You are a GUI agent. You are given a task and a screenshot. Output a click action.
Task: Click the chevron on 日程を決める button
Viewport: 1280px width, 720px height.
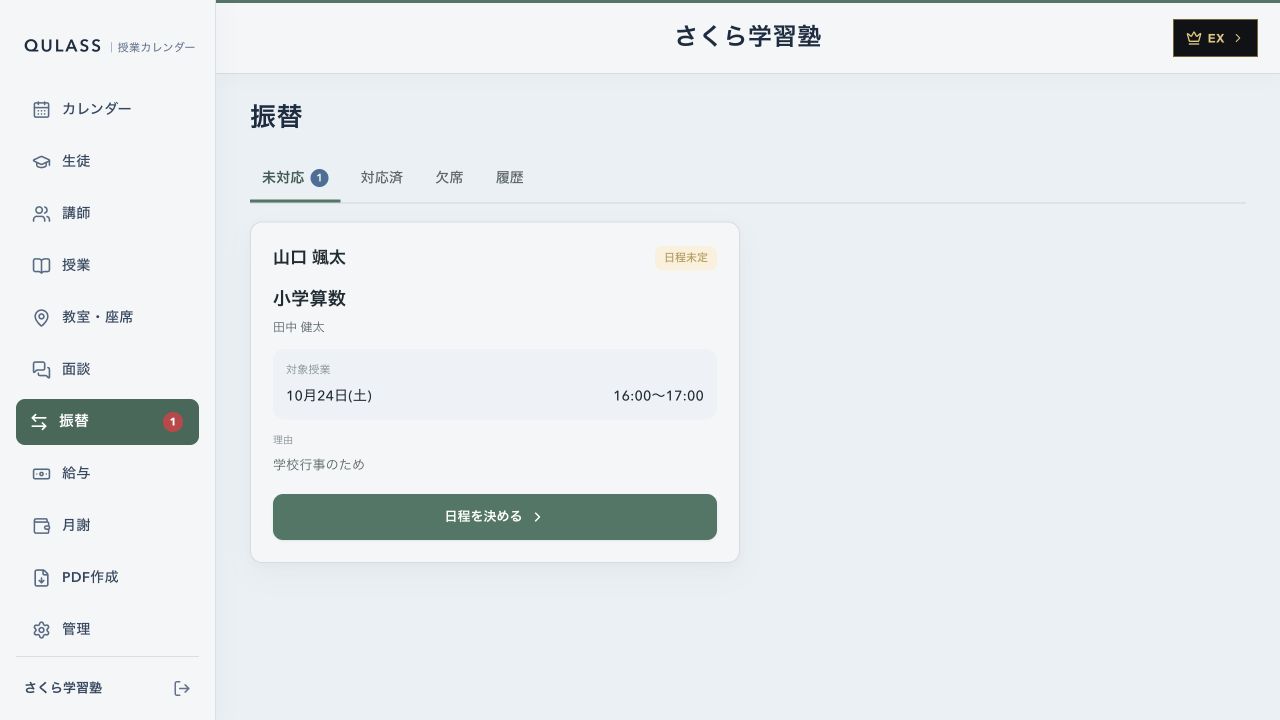(x=537, y=517)
